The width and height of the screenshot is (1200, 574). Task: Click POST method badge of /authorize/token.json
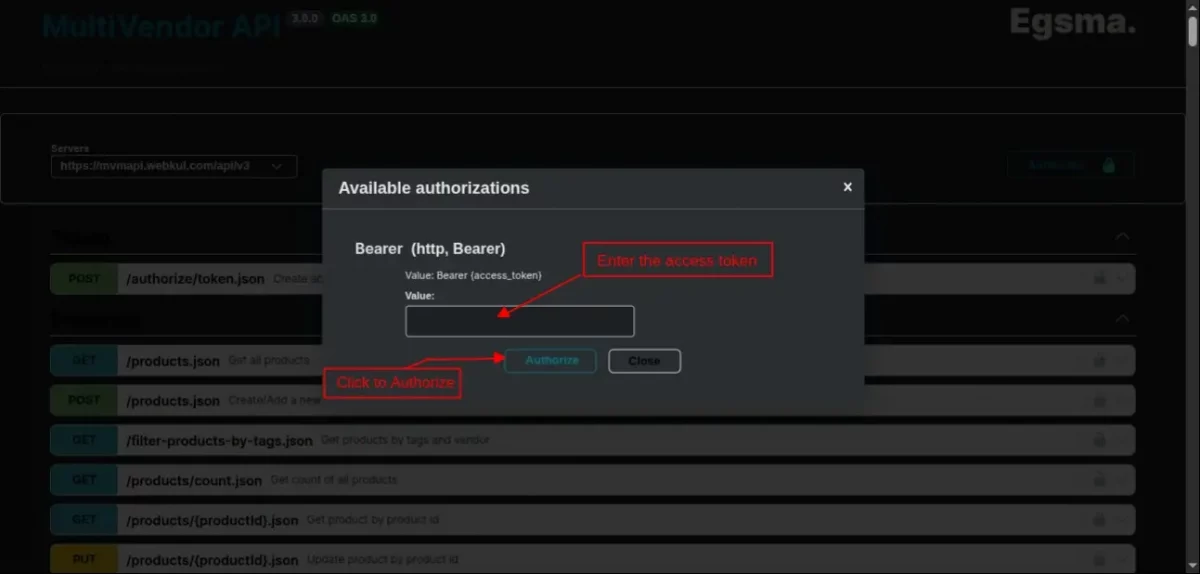click(85, 279)
